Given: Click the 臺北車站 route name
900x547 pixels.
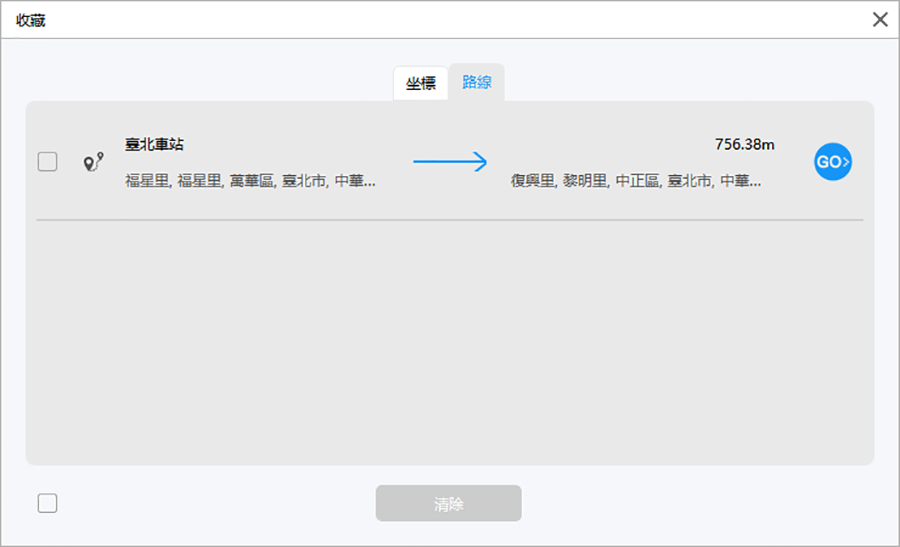Looking at the screenshot, I should (154, 144).
